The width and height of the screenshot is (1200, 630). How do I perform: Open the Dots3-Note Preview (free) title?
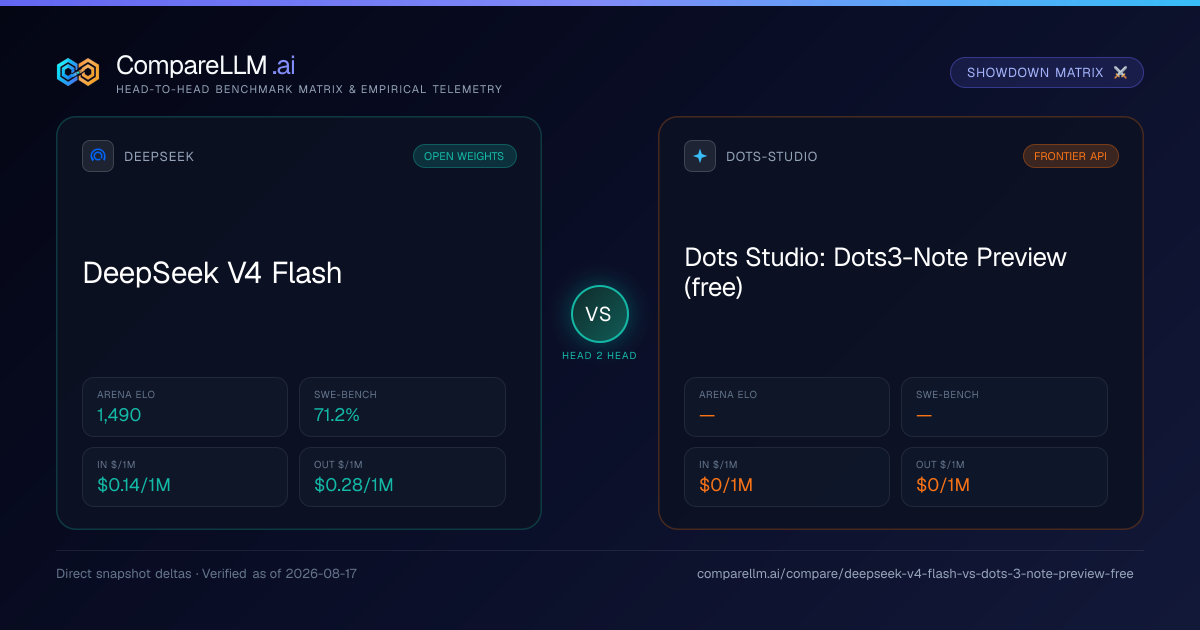pyautogui.click(x=876, y=272)
